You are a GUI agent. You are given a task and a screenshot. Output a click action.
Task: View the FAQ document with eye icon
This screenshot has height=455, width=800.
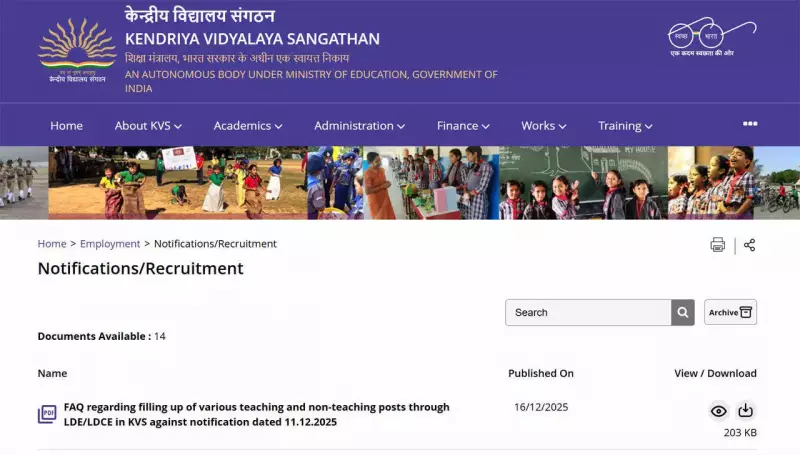(x=718, y=411)
